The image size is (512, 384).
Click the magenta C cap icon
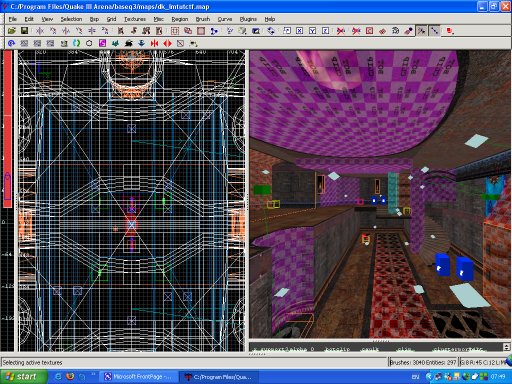102,43
